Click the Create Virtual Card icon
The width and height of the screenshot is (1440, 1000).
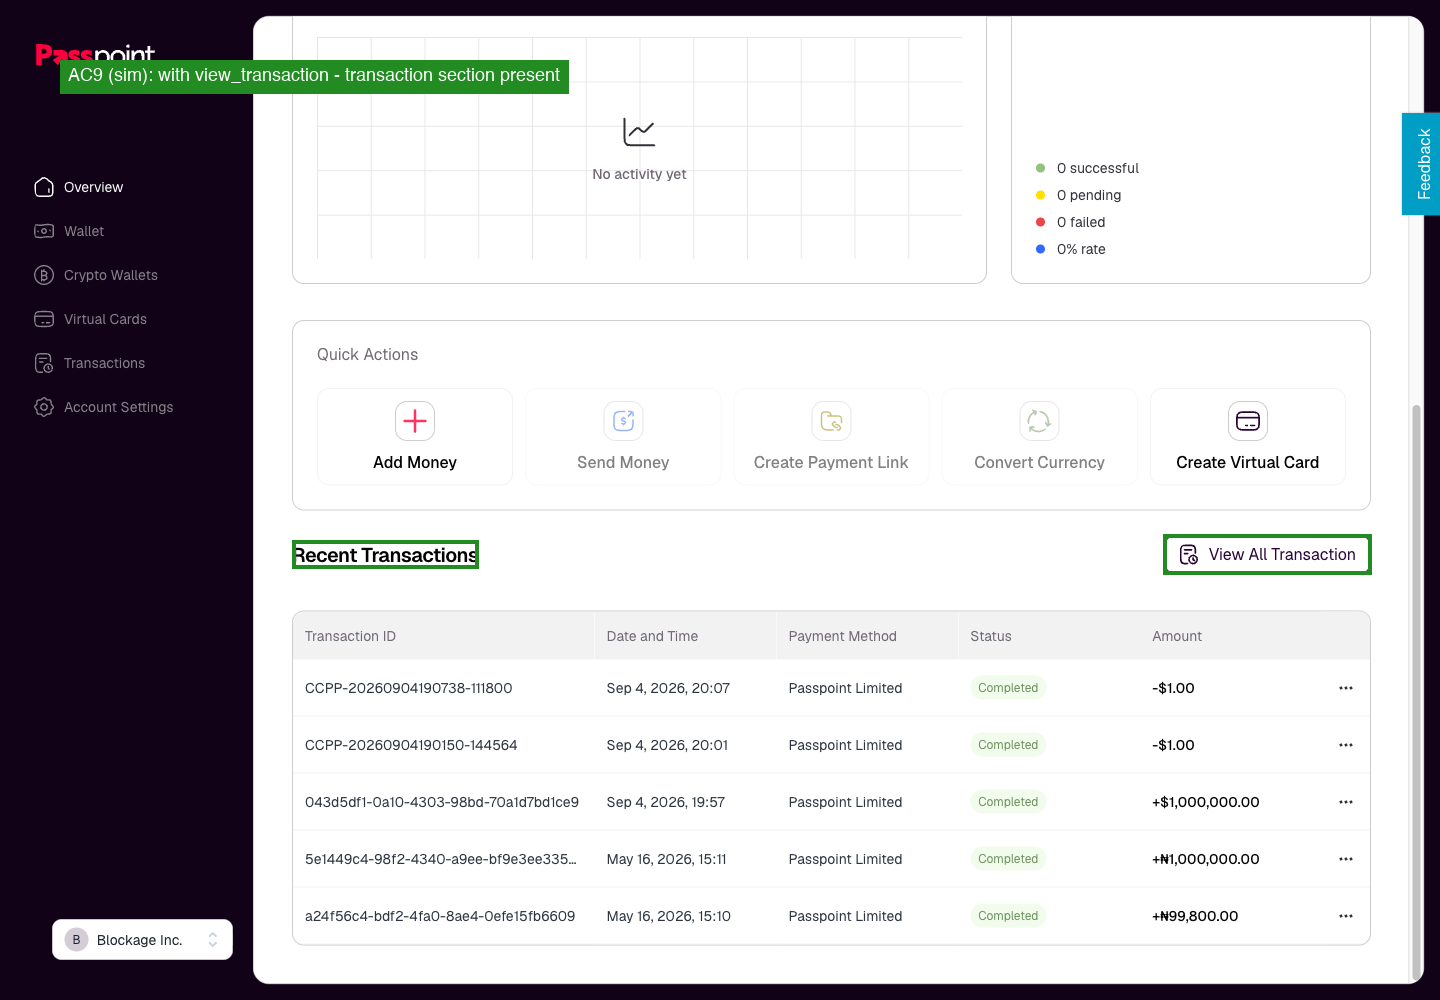pyautogui.click(x=1248, y=421)
